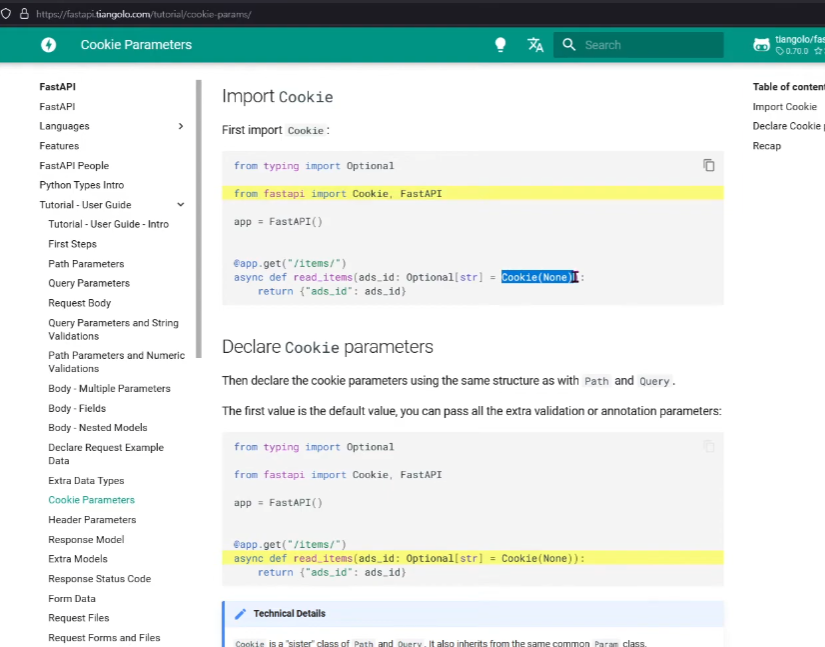The width and height of the screenshot is (825, 647).
Task: Click the Technical Details pencil icon
Action: (x=240, y=614)
